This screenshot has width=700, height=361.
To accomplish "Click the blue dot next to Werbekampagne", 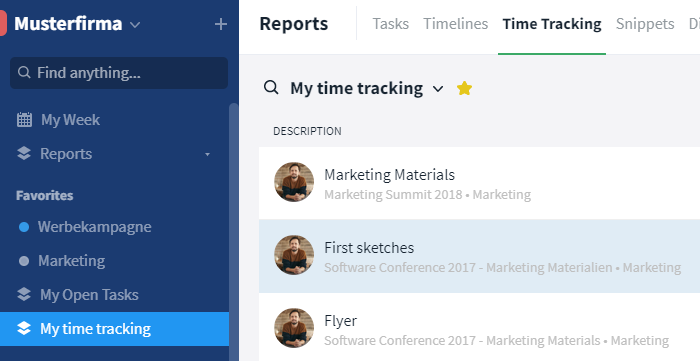I will tap(24, 227).
